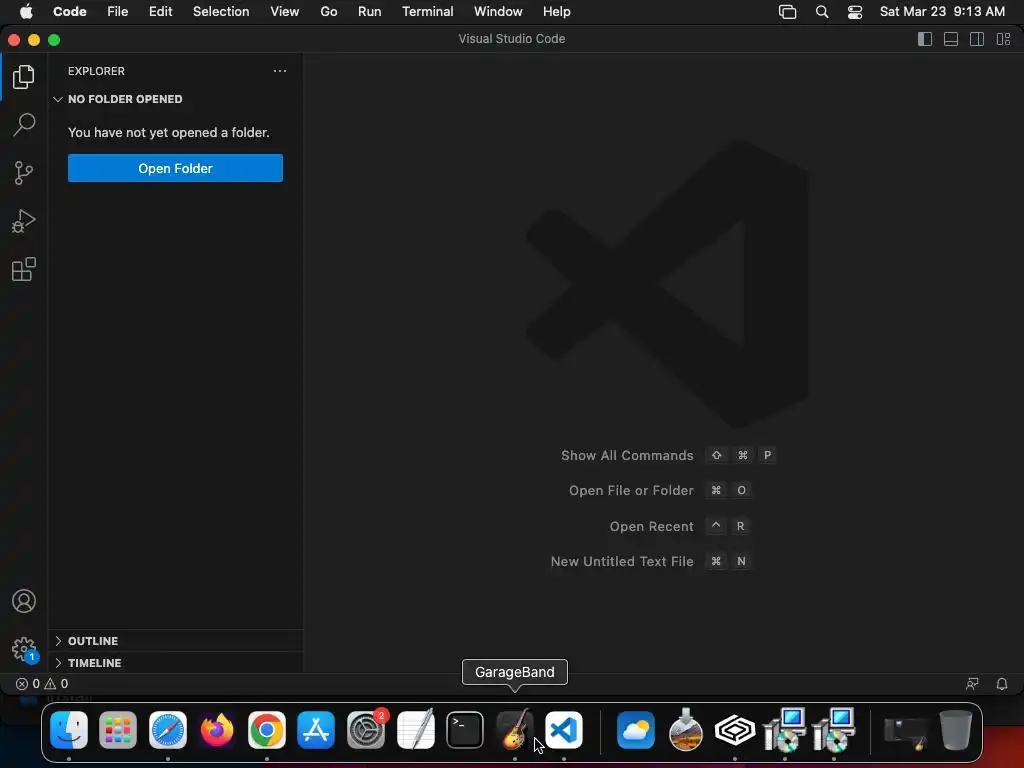Click the Open Recent shortcut hint
Image resolution: width=1024 pixels, height=768 pixels.
(679, 526)
